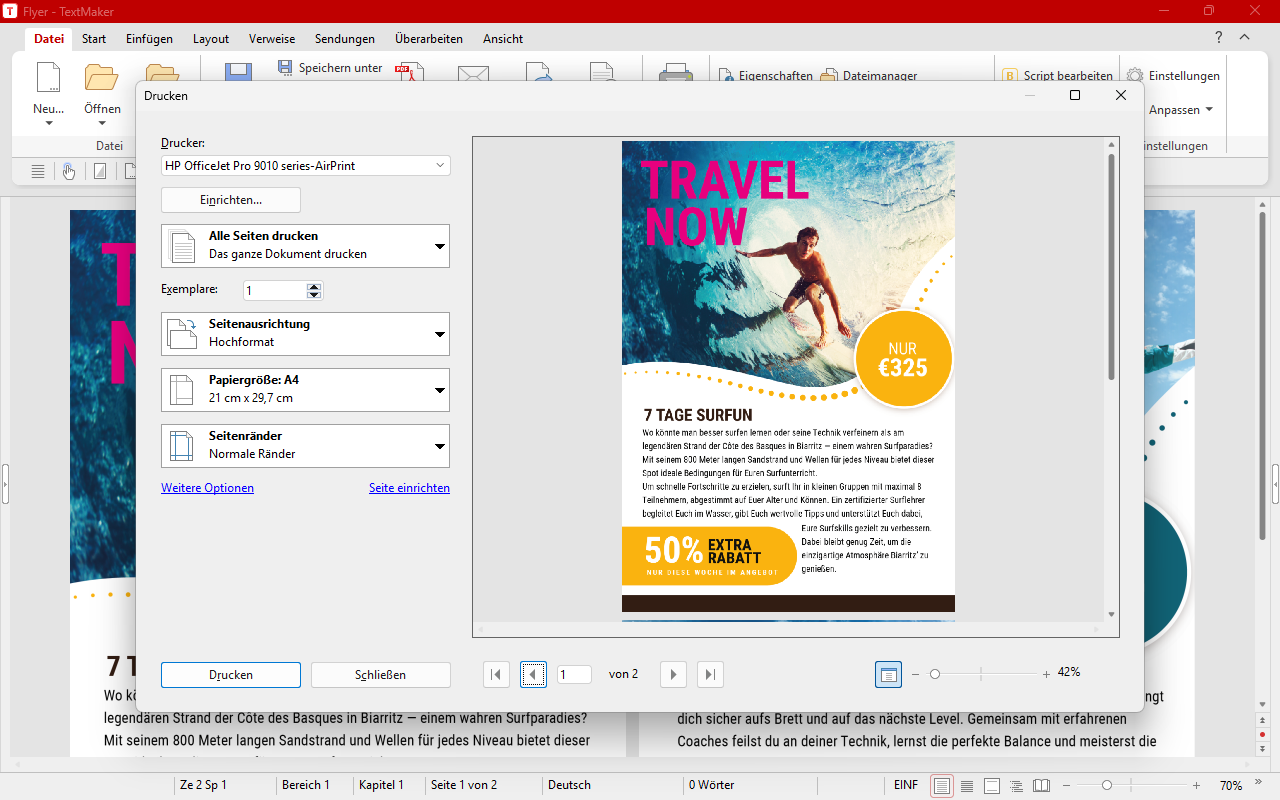Switch to outline view icon in status bar
Screen dimensions: 1280x800
point(1016,786)
